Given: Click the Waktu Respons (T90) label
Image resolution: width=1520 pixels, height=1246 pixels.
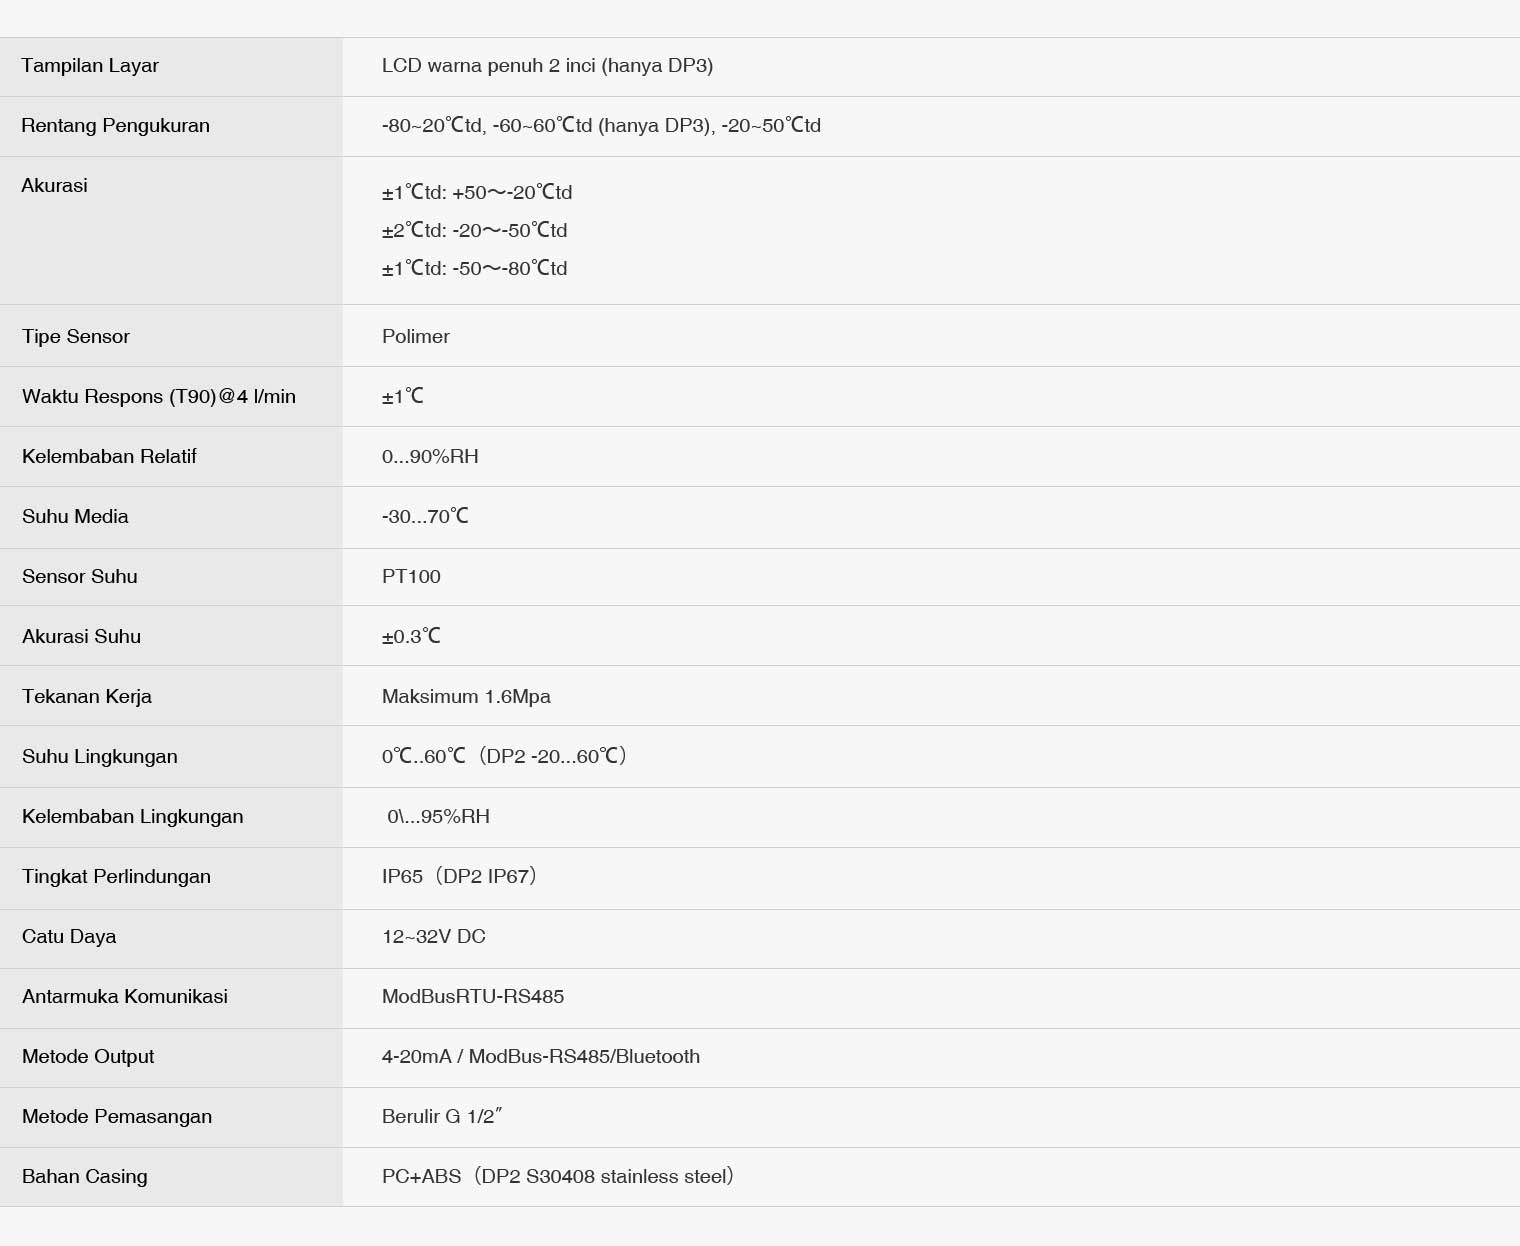Looking at the screenshot, I should coord(159,397).
